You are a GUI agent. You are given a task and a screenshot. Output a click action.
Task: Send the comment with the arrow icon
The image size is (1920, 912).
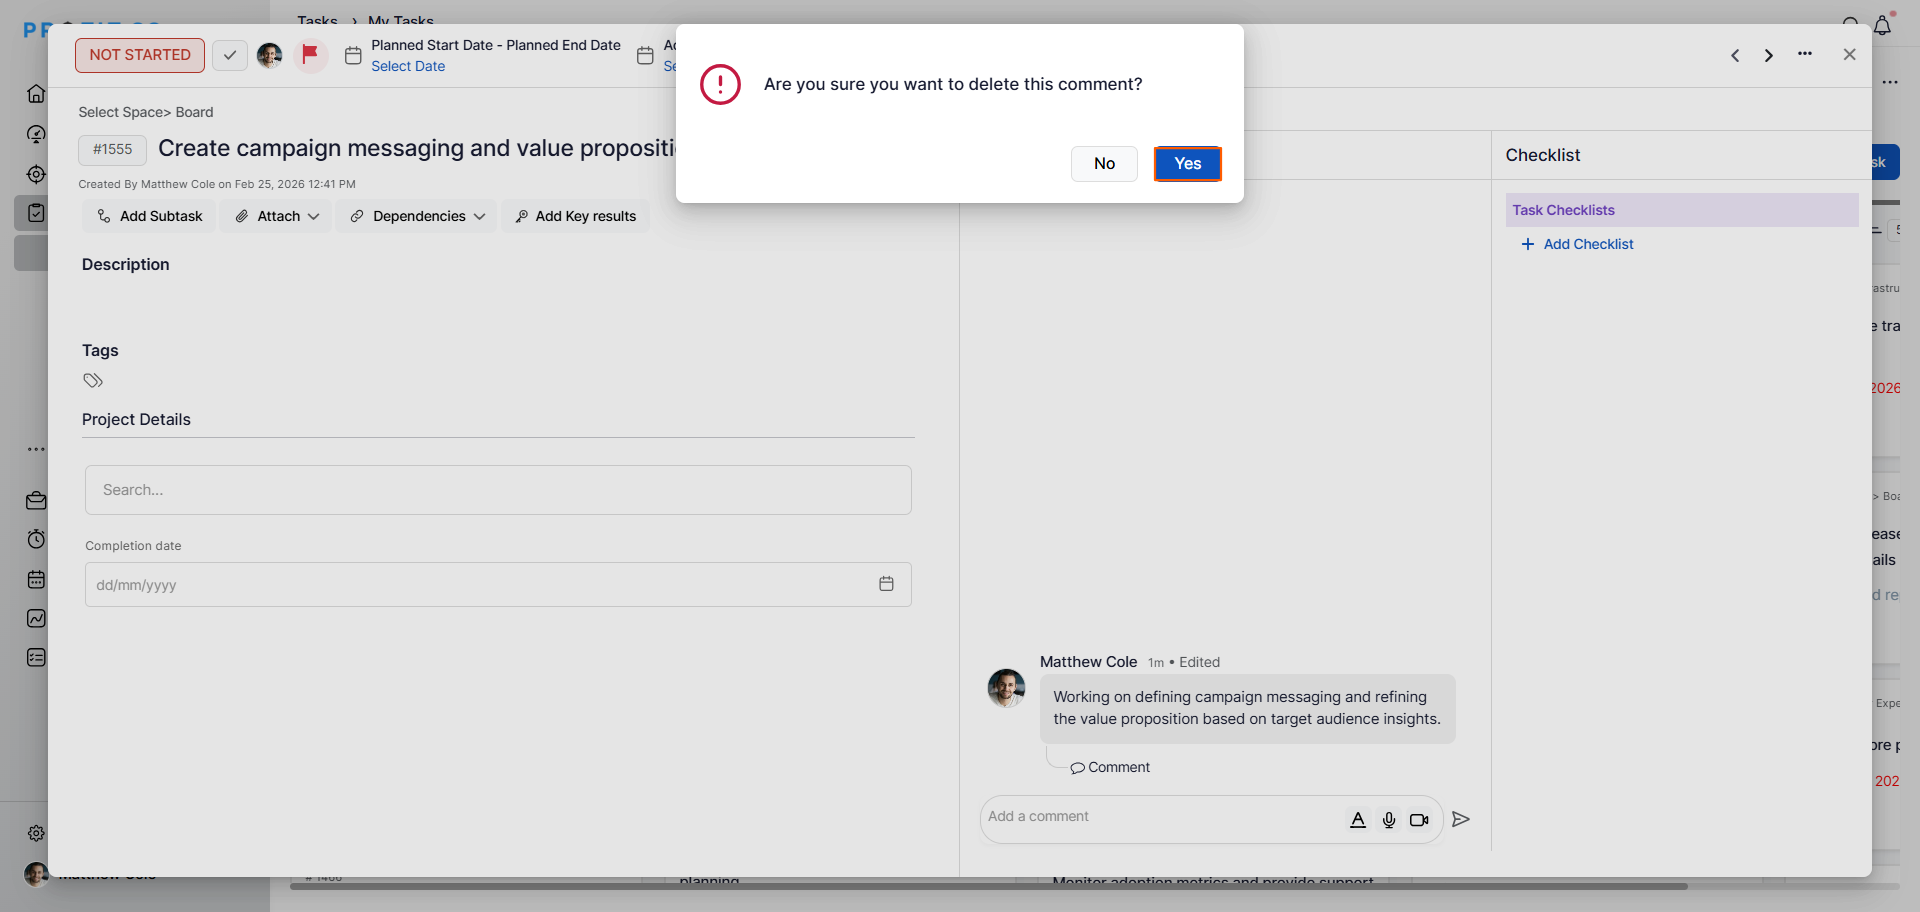coord(1461,819)
